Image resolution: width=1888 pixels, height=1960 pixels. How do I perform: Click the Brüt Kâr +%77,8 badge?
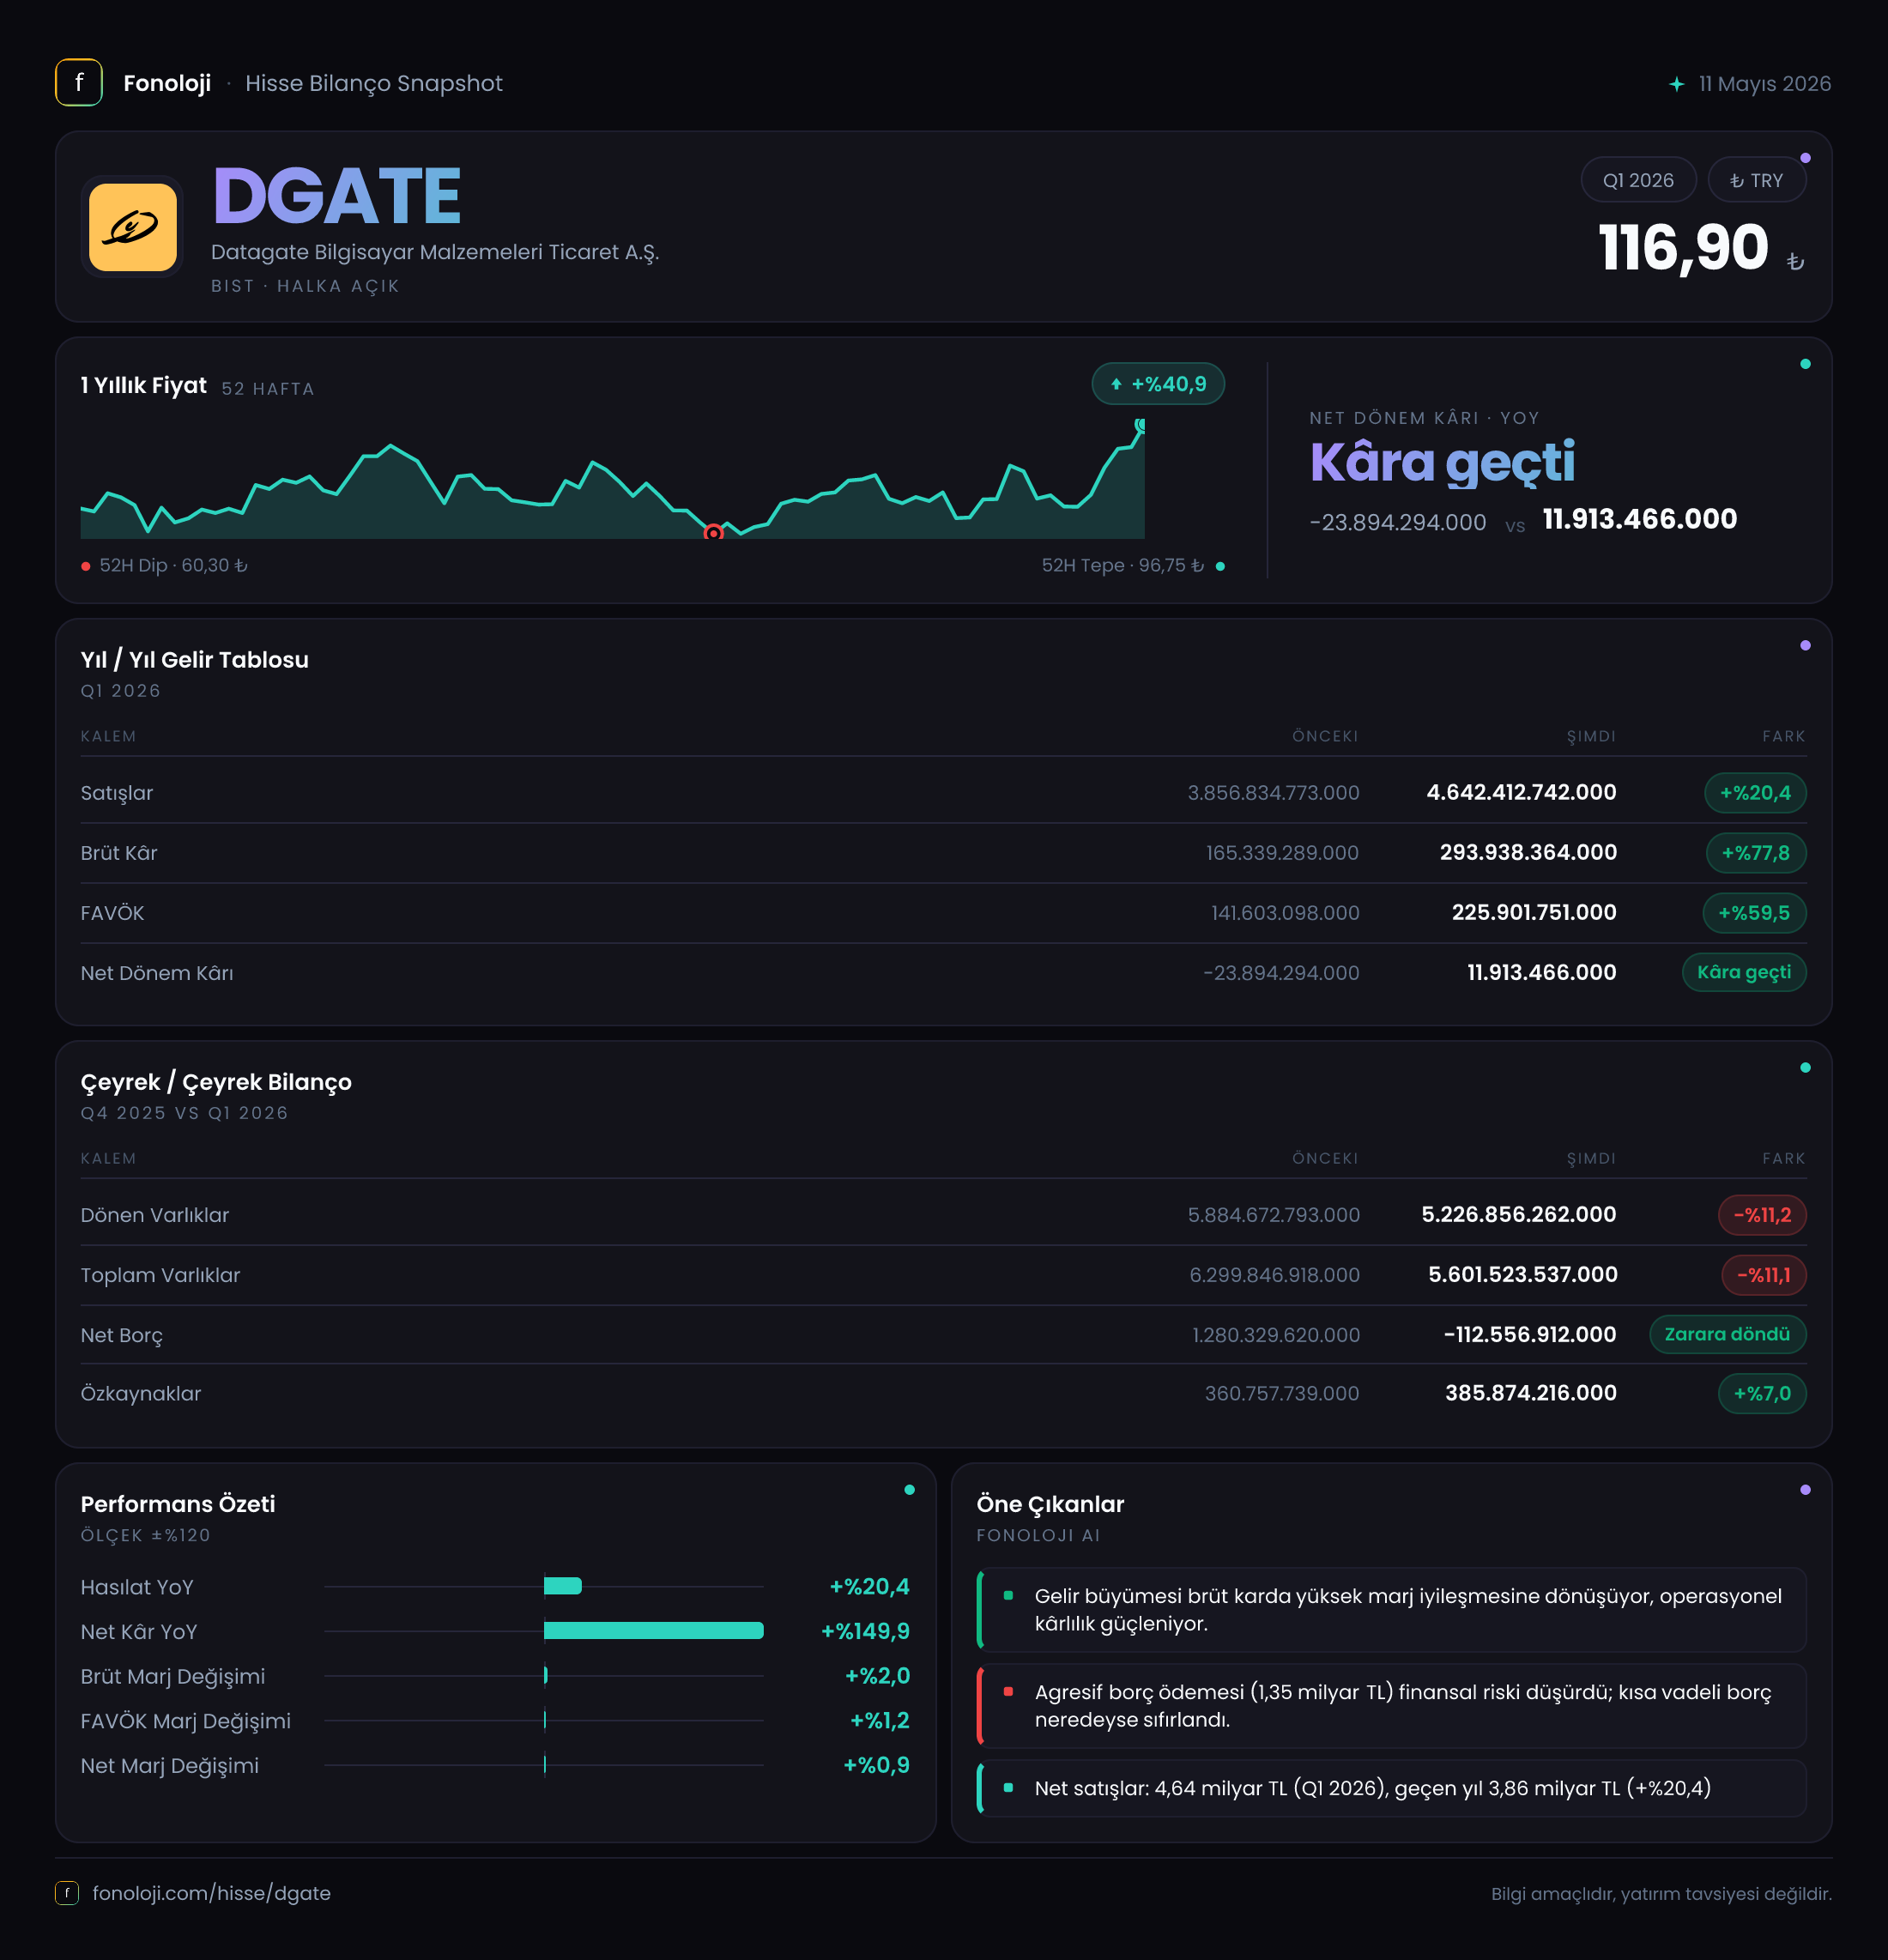(1756, 853)
